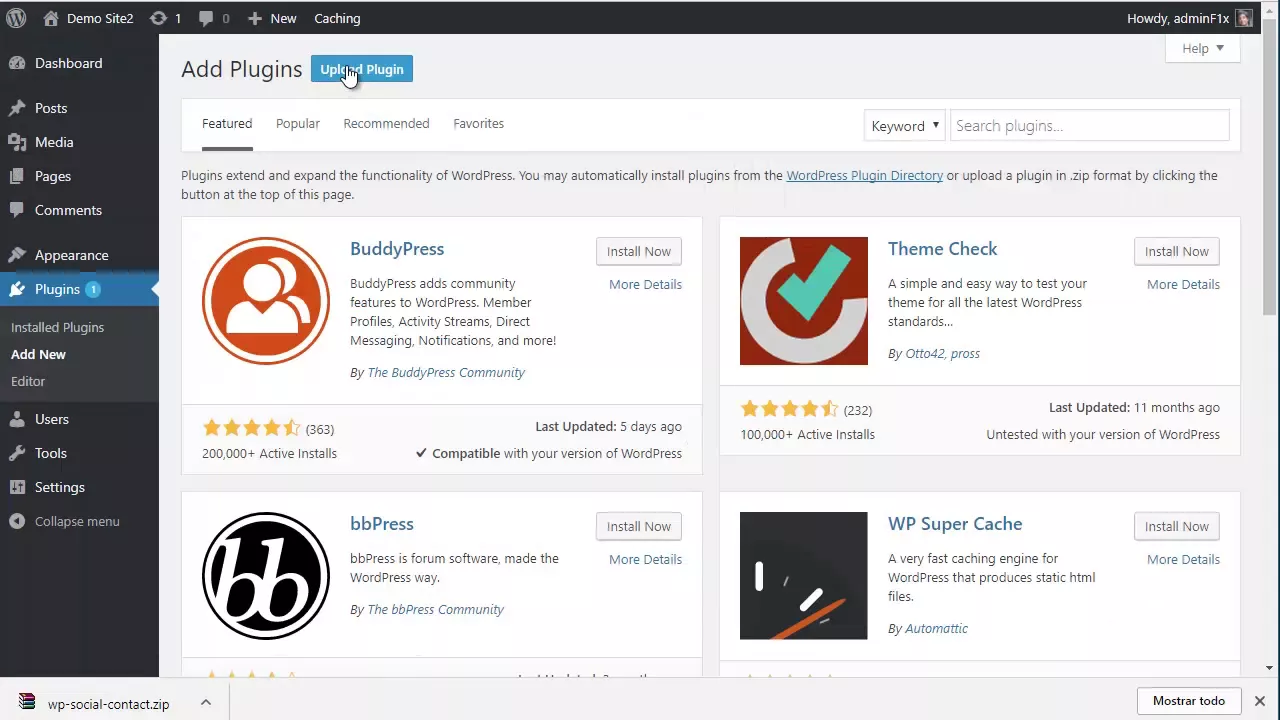Switch to the Recommended tab
Image resolution: width=1280 pixels, height=720 pixels.
click(386, 123)
